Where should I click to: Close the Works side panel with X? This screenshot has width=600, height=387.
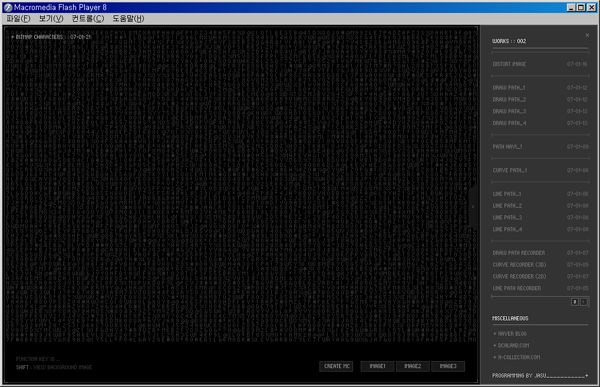point(587,36)
